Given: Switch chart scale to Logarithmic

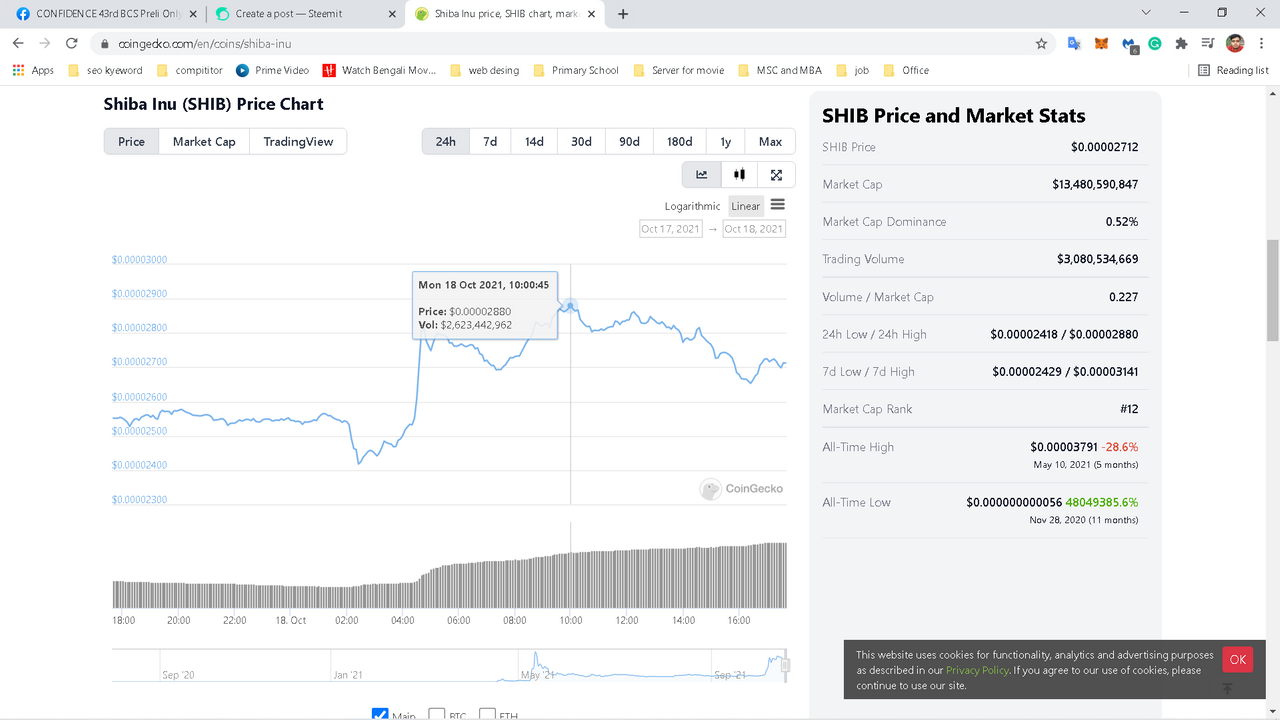Looking at the screenshot, I should point(692,206).
